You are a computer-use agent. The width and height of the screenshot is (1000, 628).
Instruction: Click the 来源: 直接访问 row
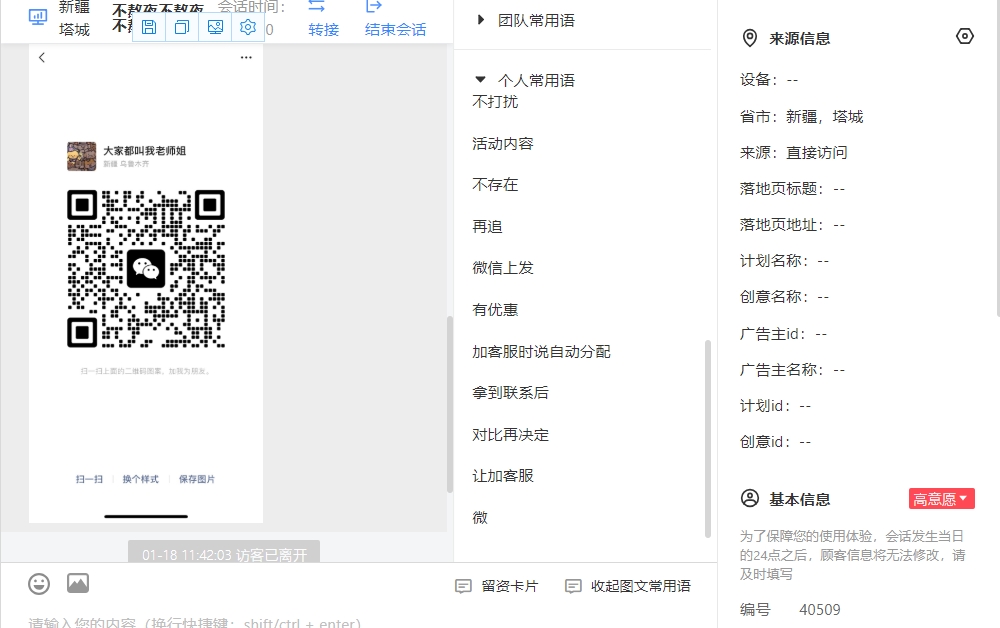click(793, 152)
